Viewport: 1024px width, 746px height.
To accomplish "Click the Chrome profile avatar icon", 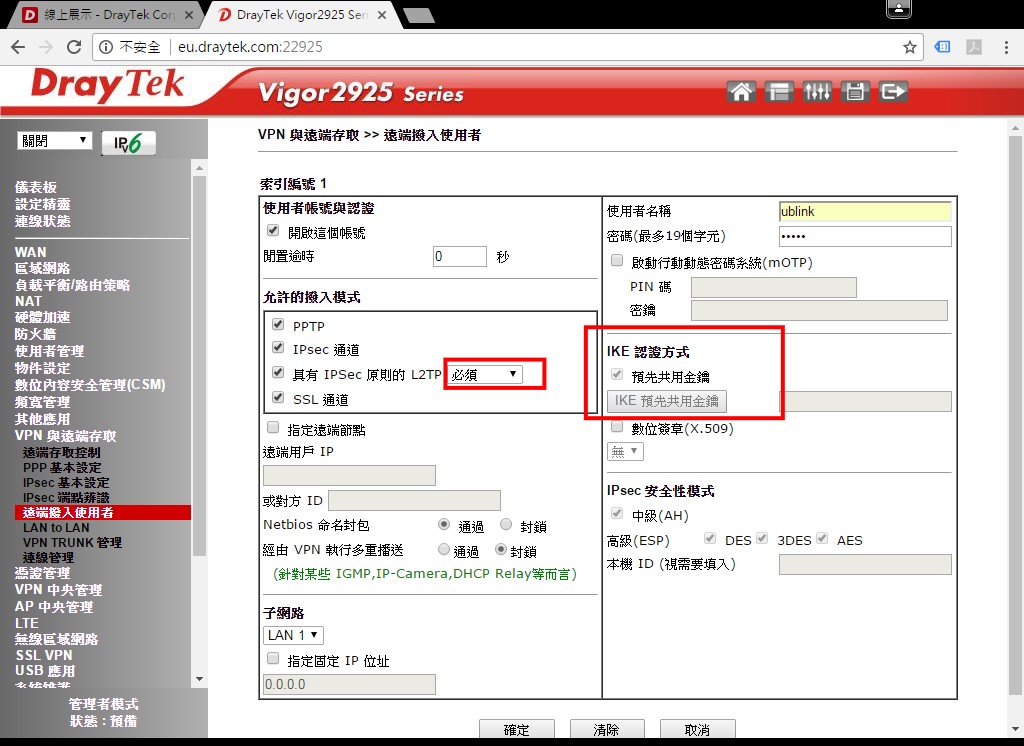I will click(x=899, y=8).
